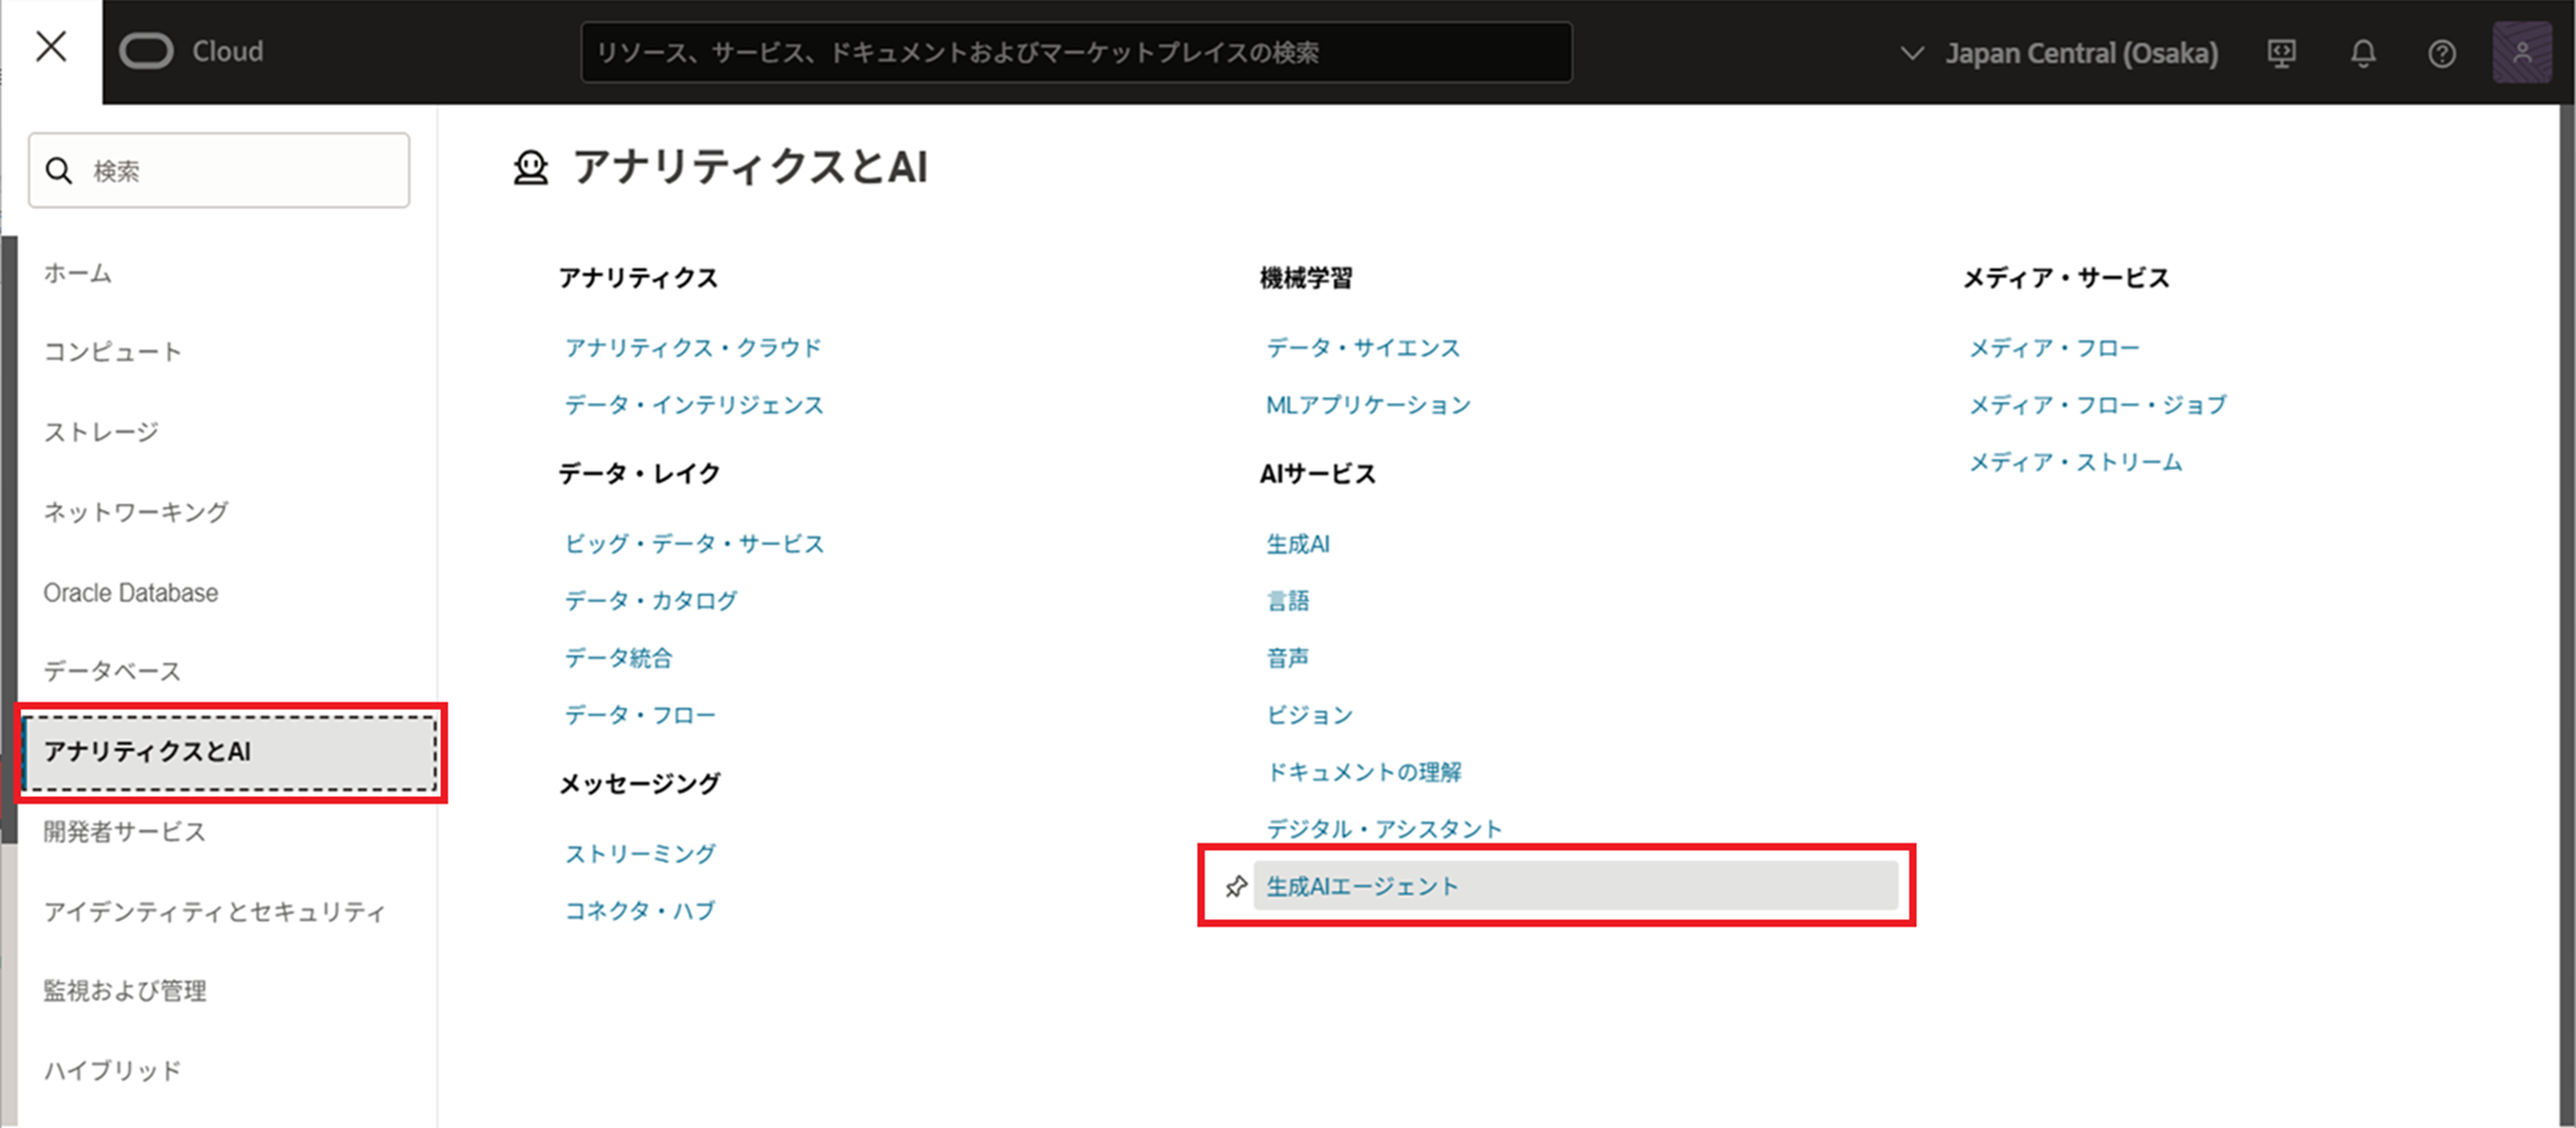Open the help question mark icon
2576x1128 pixels.
tap(2442, 53)
